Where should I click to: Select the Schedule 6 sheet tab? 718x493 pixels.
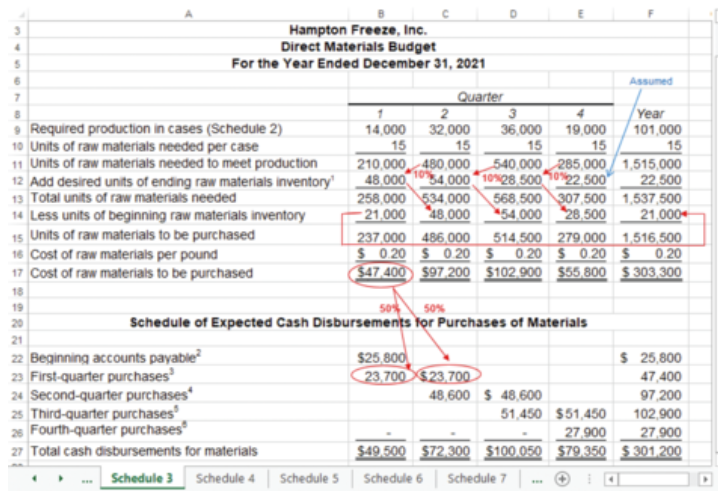[392, 479]
